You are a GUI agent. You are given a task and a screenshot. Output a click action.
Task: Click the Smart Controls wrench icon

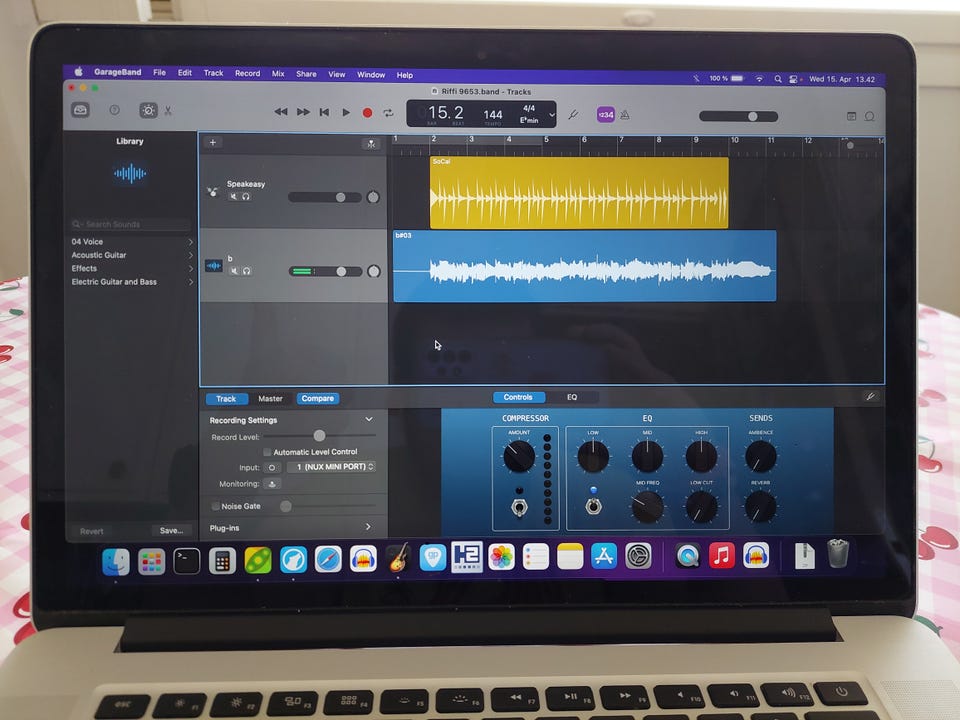[x=870, y=396]
